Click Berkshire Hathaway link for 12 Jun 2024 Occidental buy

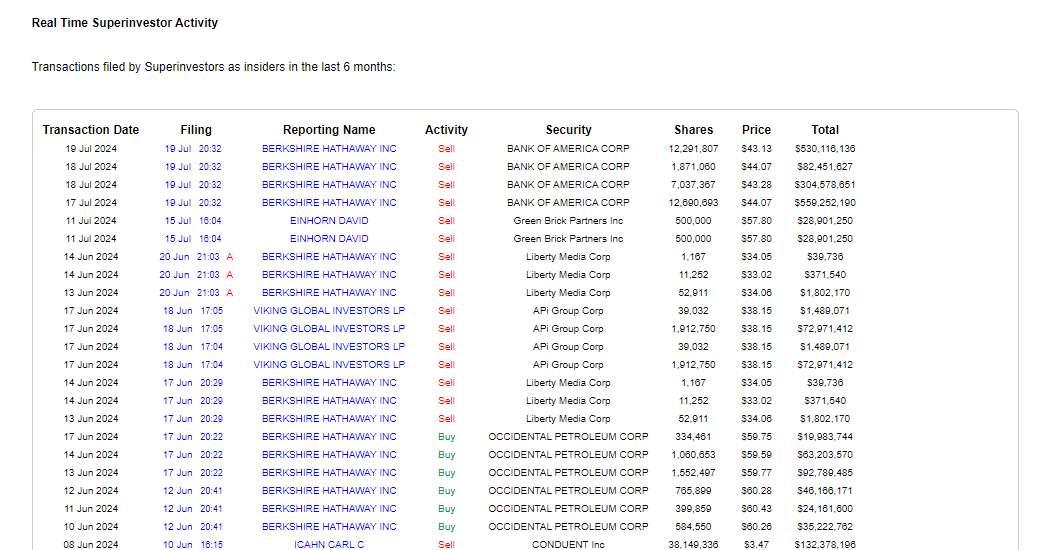click(329, 491)
